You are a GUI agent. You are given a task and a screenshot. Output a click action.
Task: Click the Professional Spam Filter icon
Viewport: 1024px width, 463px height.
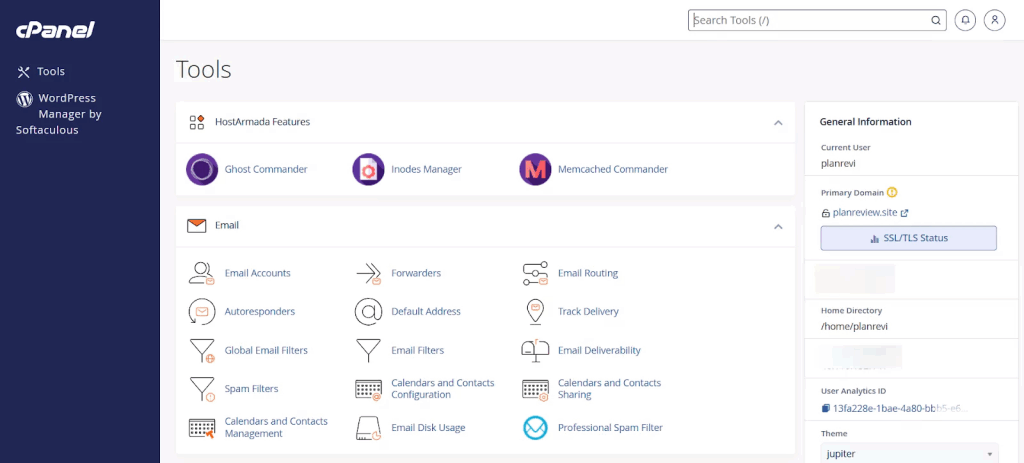535,428
